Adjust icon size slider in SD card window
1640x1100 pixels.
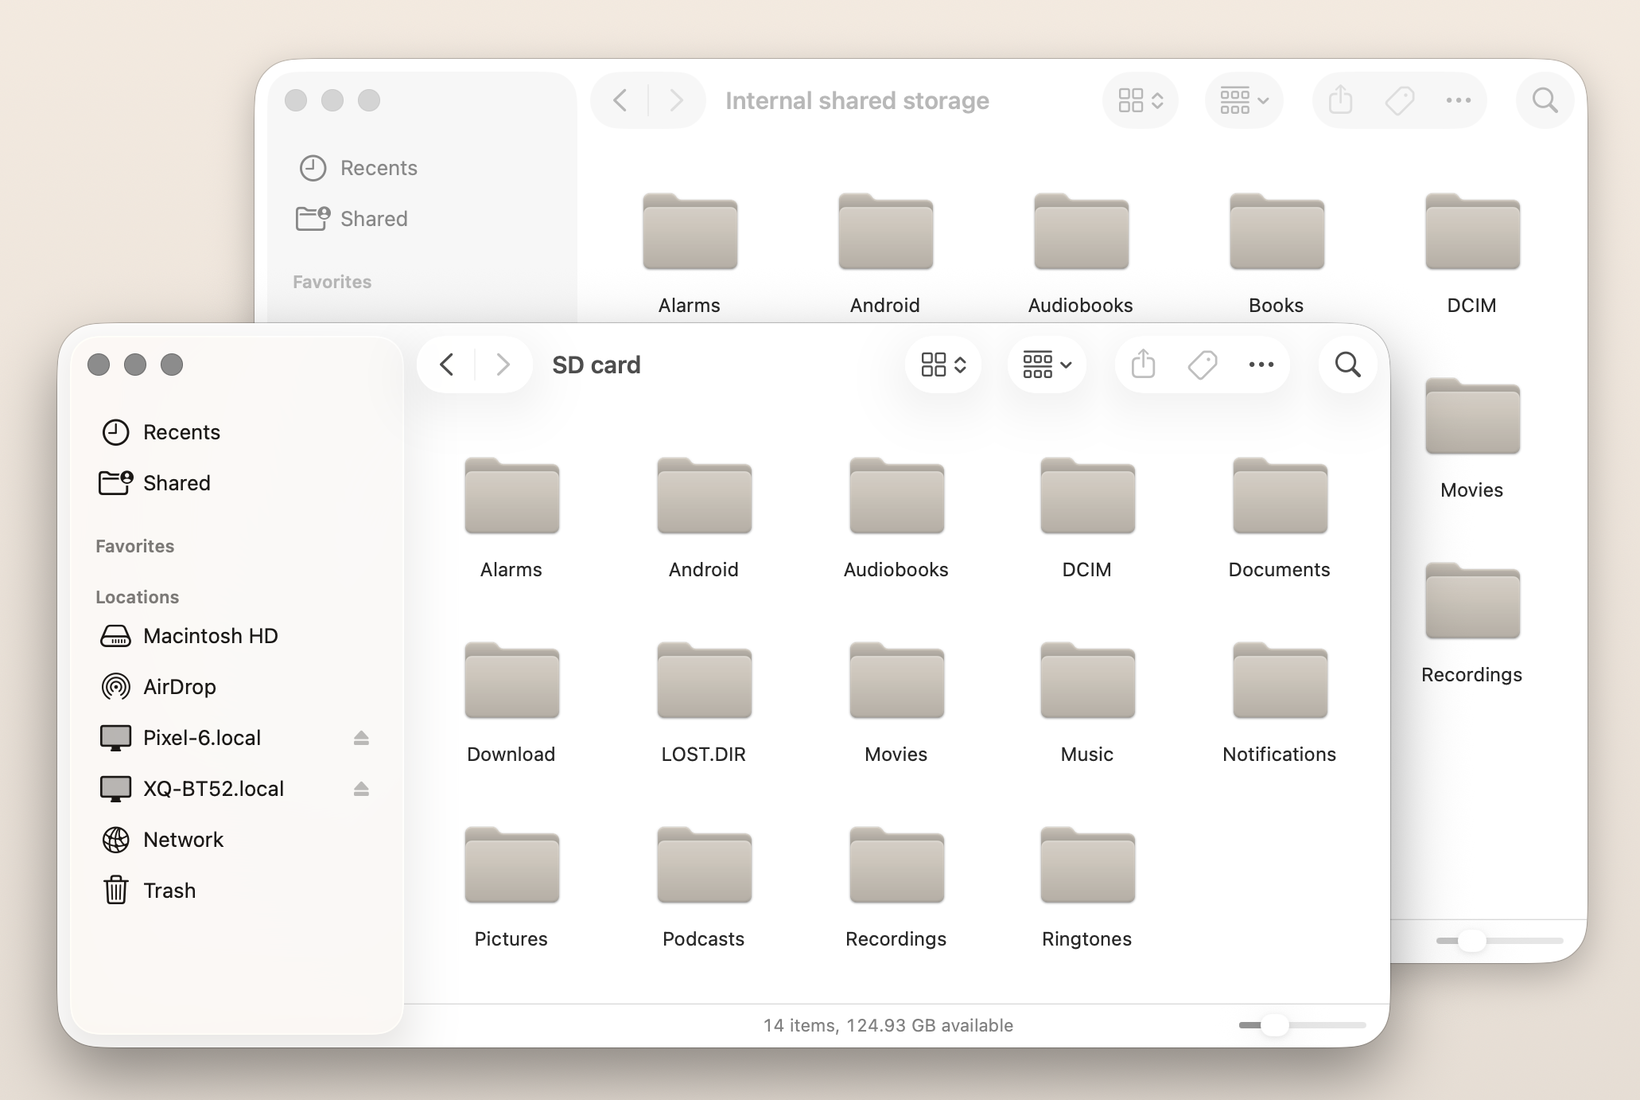coord(1274,1025)
